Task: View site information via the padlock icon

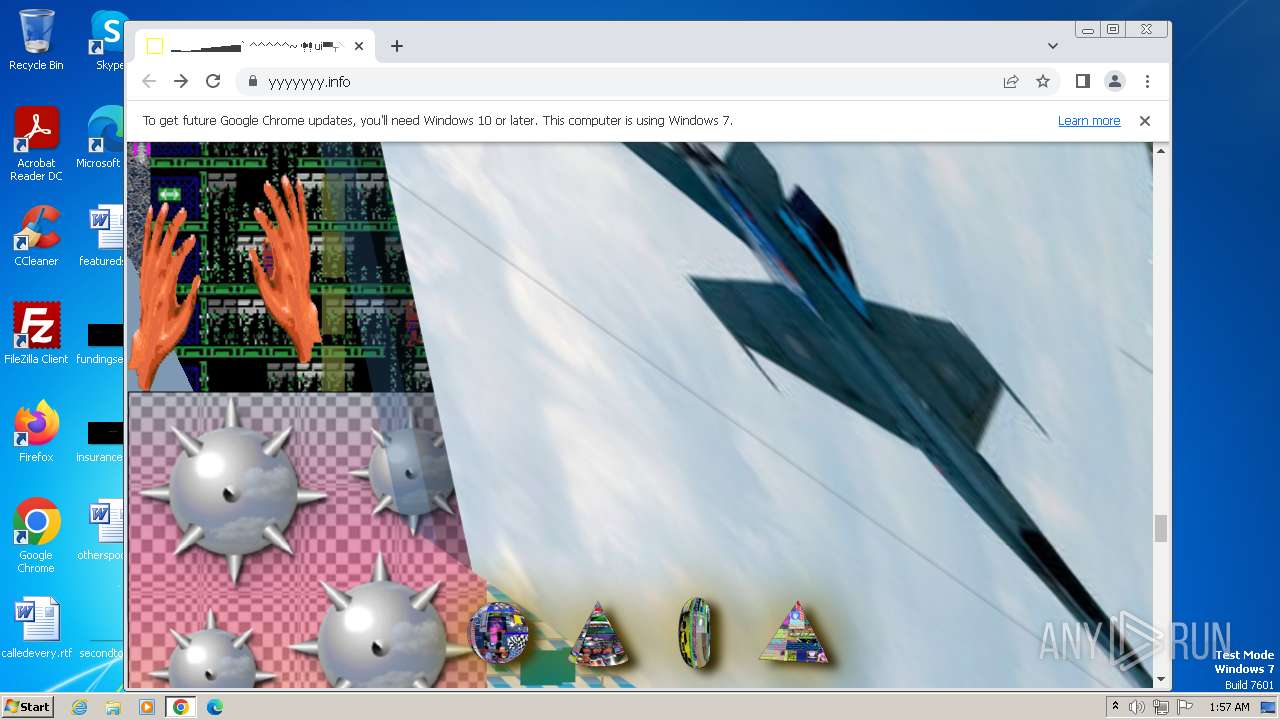Action: point(252,82)
